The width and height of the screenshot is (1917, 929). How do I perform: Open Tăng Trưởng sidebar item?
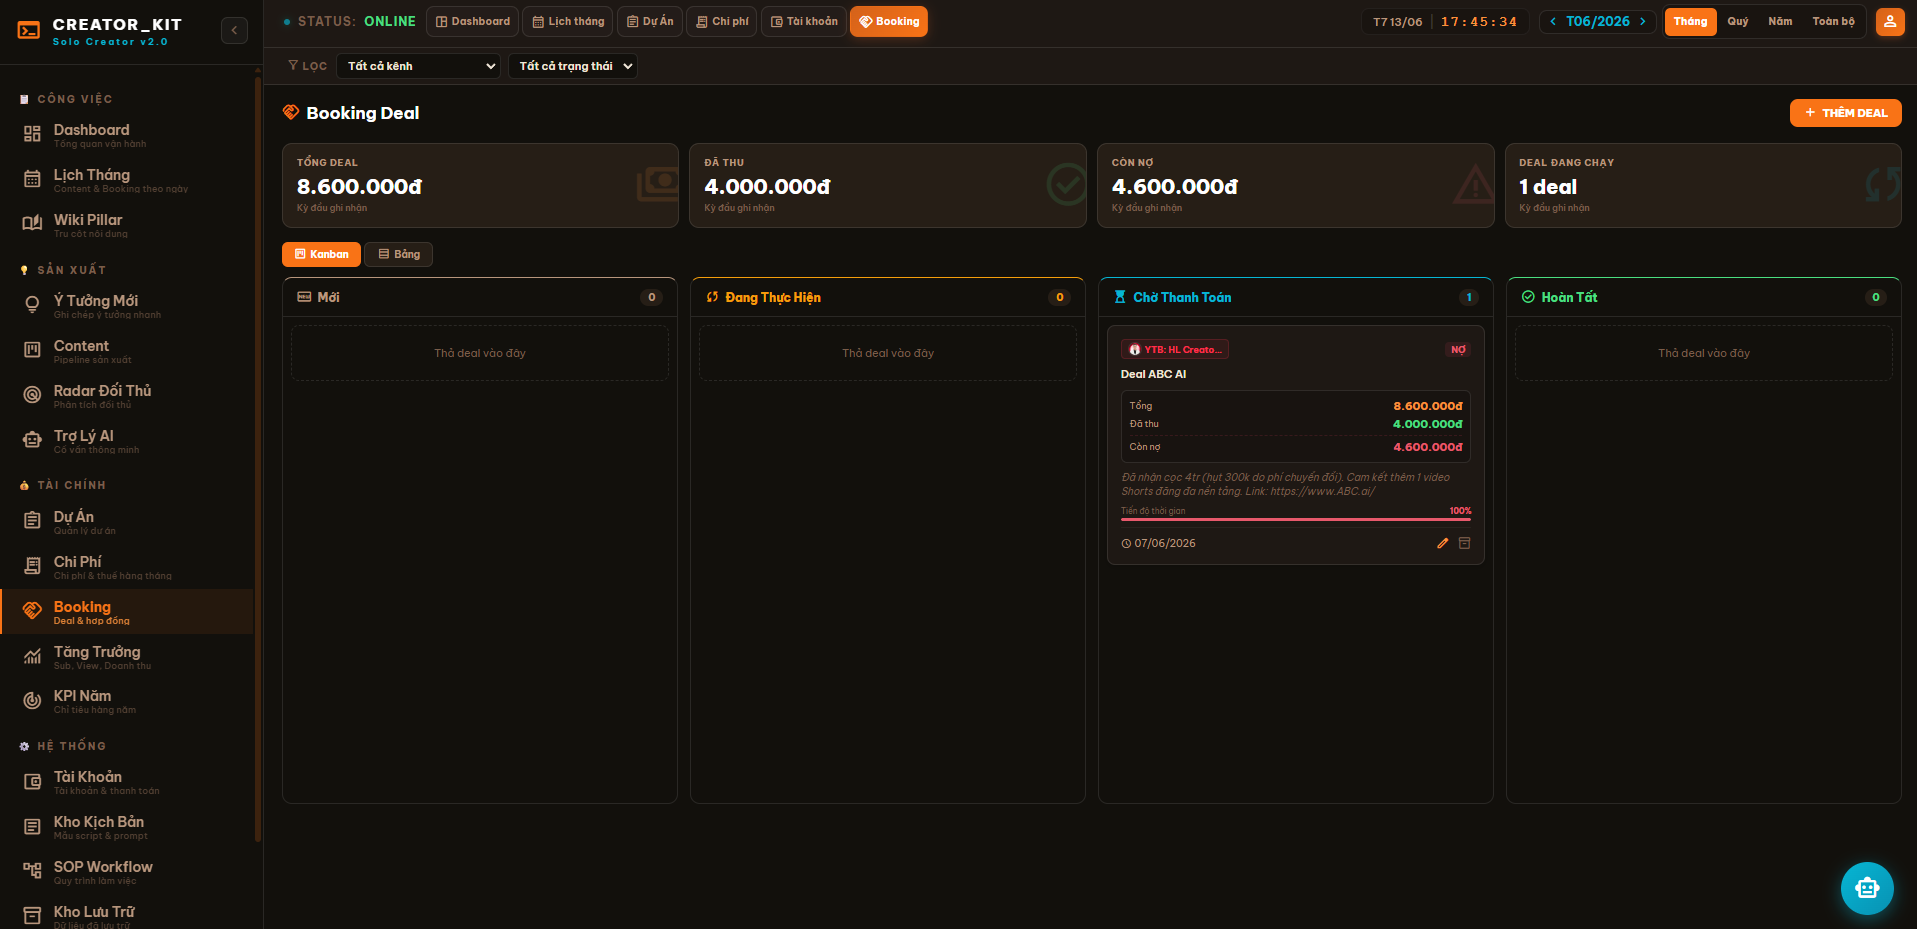click(127, 657)
